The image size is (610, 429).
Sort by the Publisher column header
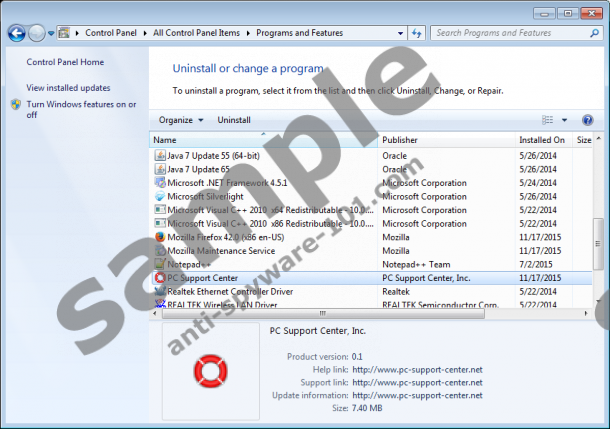tap(400, 140)
